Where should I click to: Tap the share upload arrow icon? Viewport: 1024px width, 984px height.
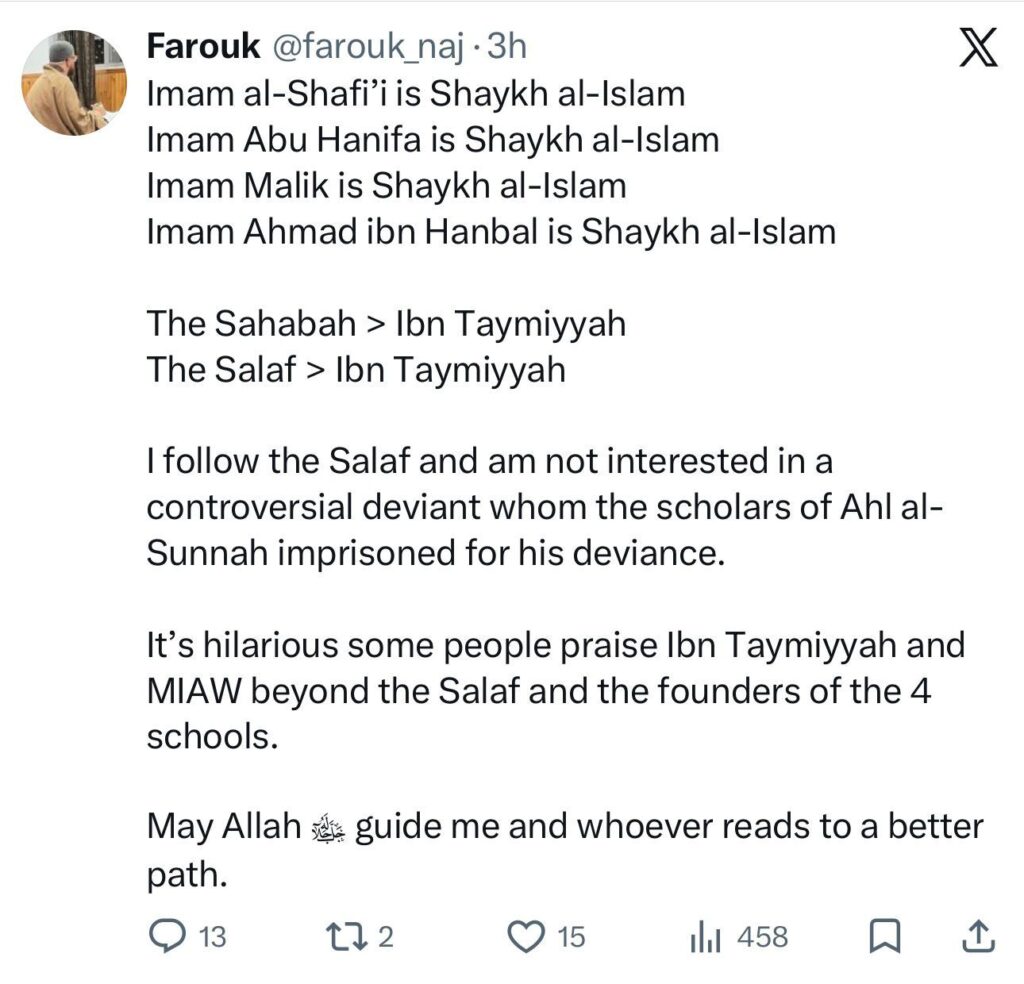(x=977, y=936)
